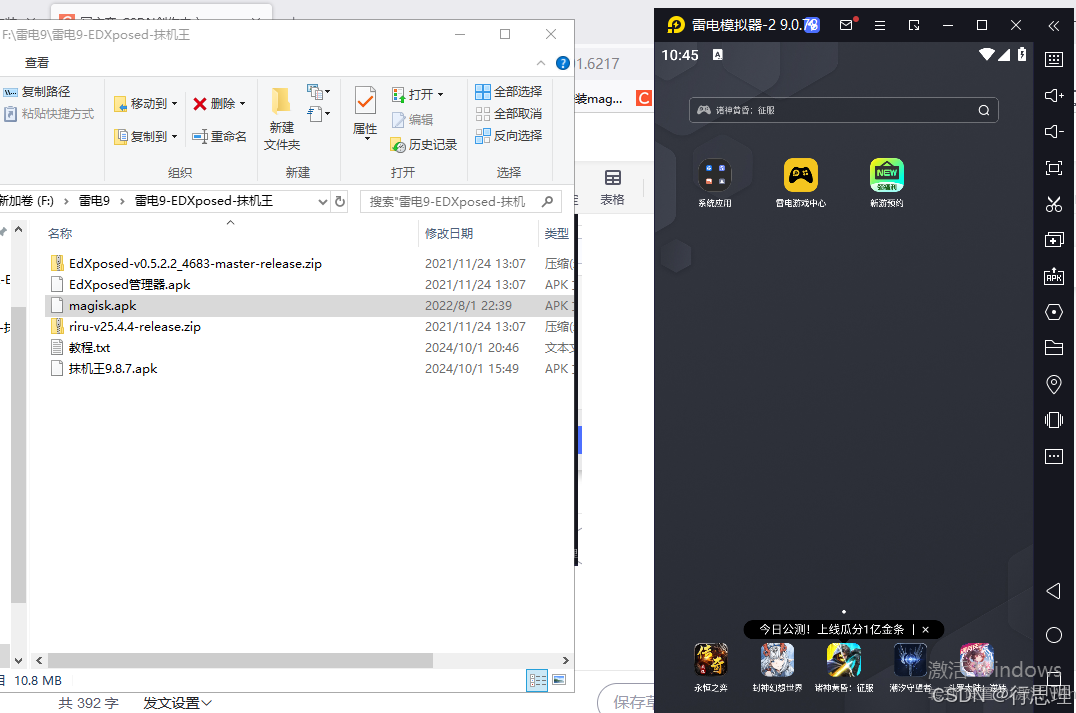This screenshot has height=713, width=1076.
Task: Click the install APK icon in LDPlayer
Action: [1053, 276]
